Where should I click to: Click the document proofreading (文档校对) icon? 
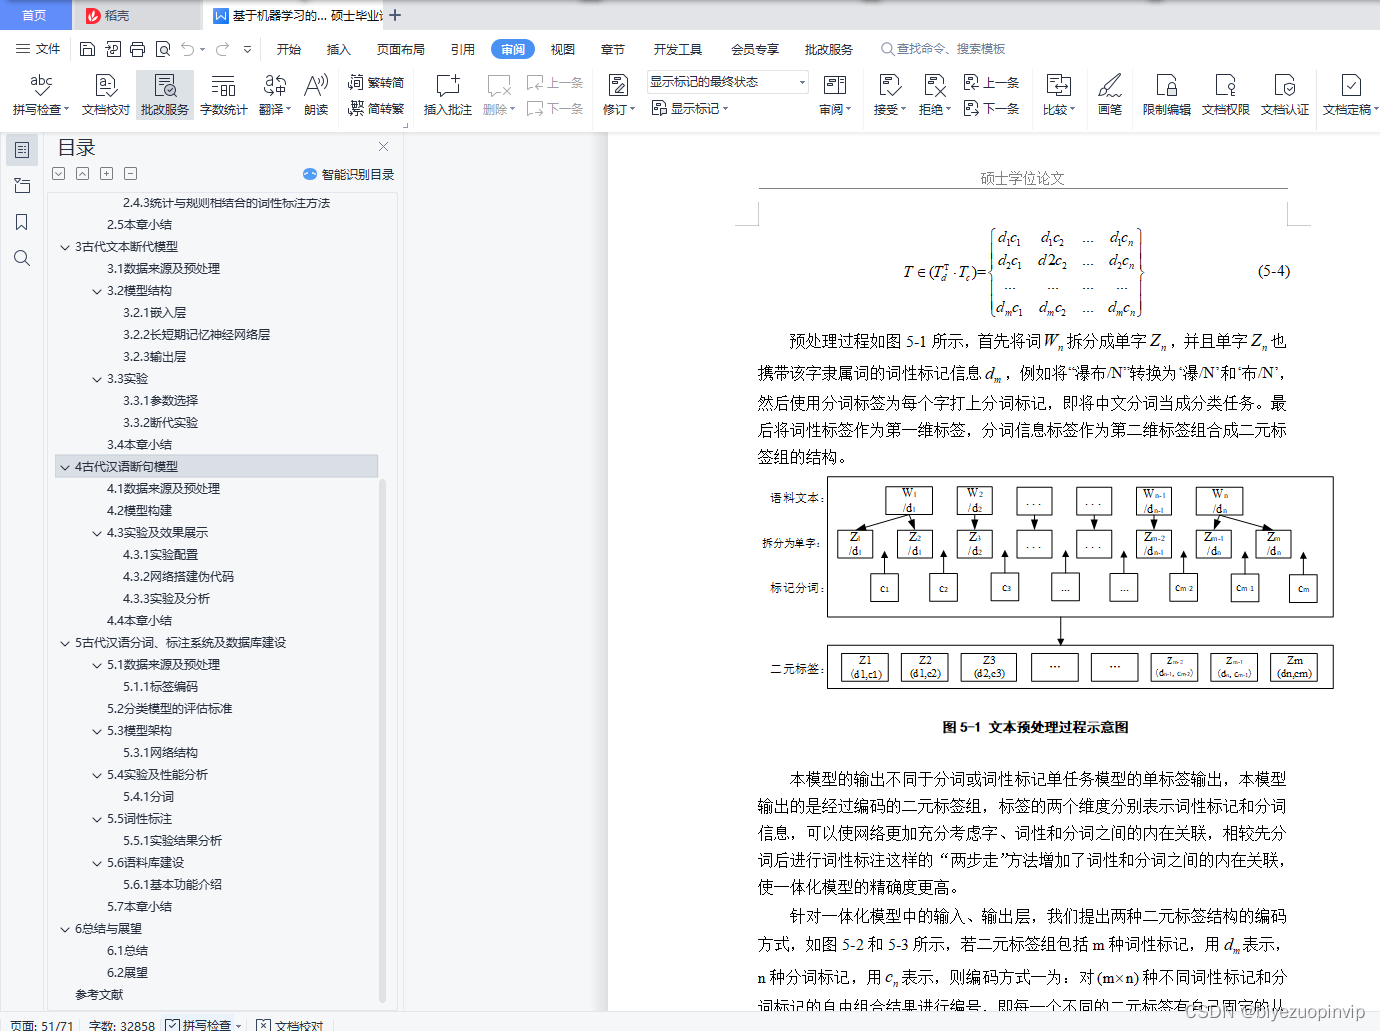pyautogui.click(x=106, y=95)
